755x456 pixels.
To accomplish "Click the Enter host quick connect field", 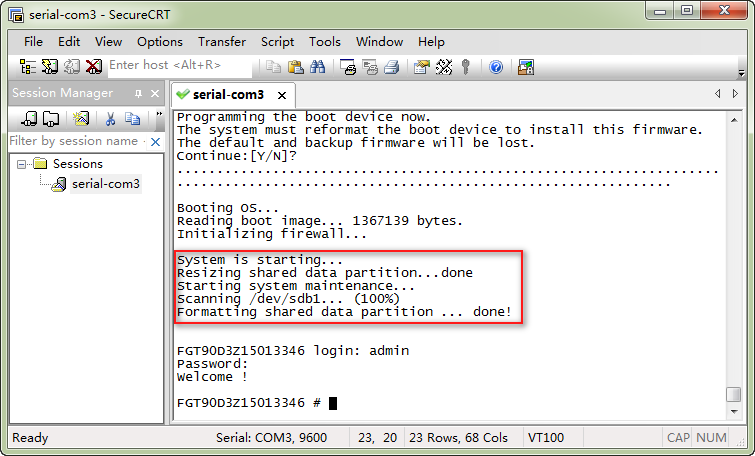I will click(x=179, y=65).
